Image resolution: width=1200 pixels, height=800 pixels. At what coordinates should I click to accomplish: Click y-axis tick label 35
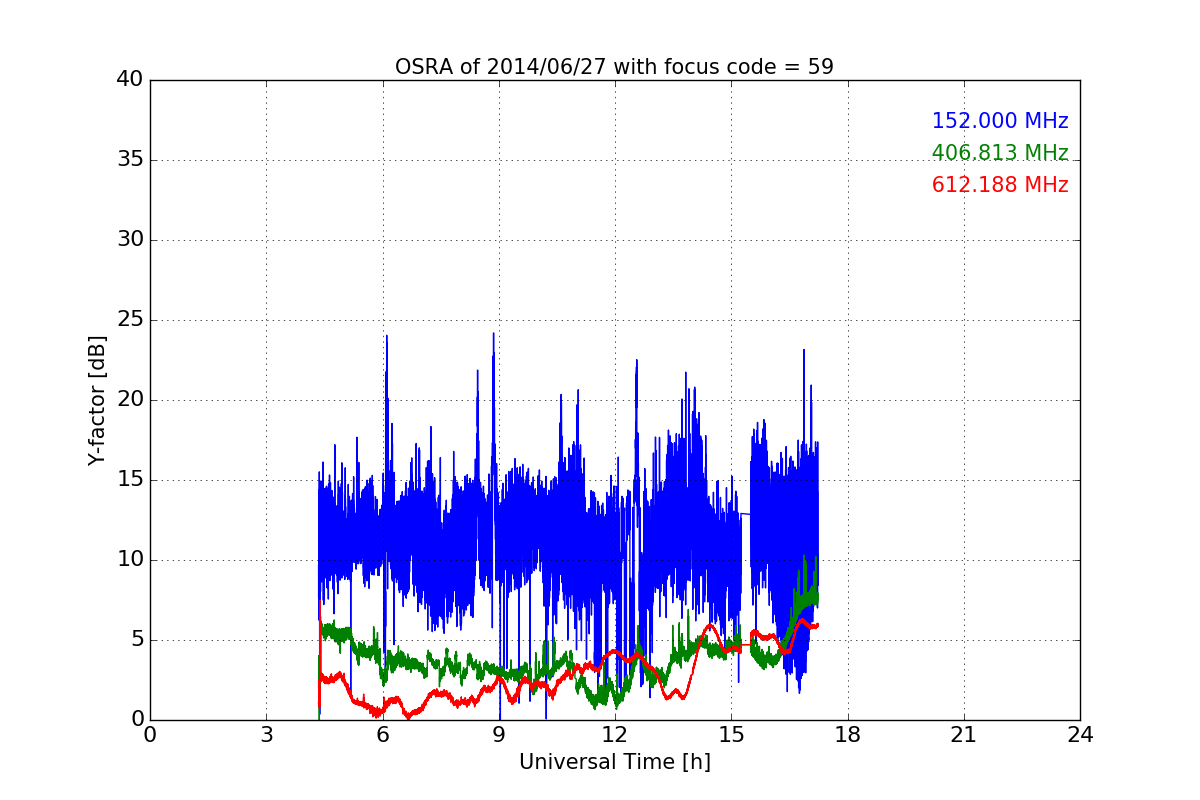[130, 160]
